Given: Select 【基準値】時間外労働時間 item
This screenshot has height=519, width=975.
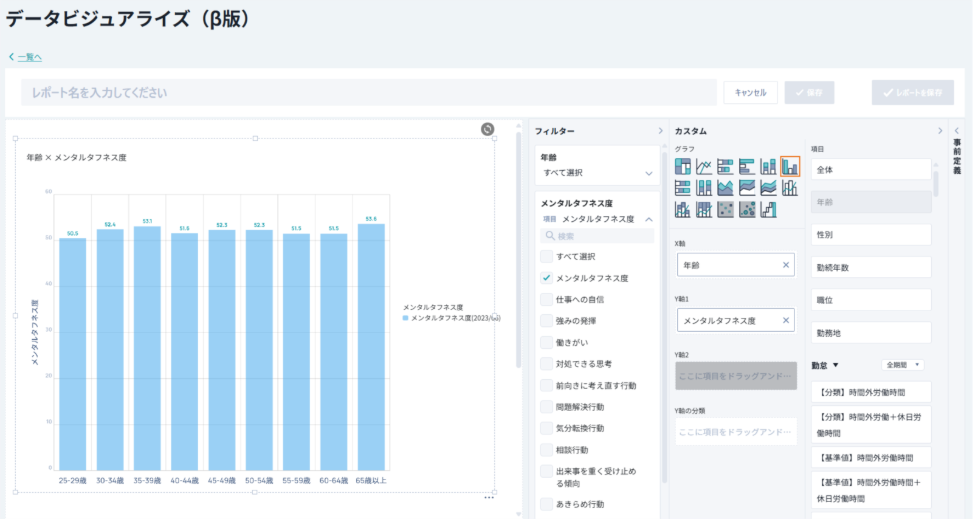Looking at the screenshot, I should click(871, 457).
